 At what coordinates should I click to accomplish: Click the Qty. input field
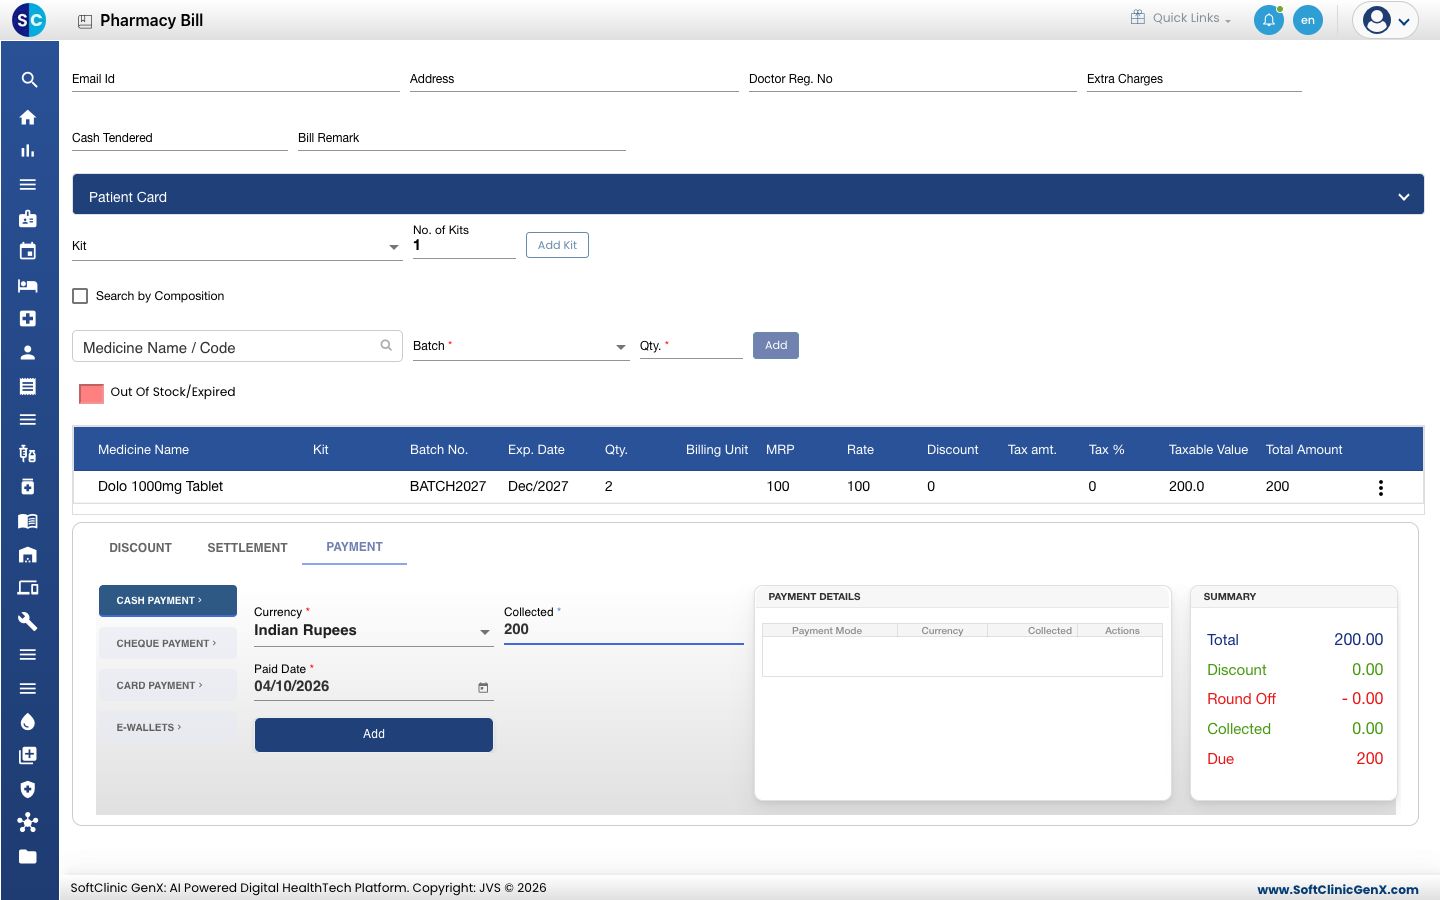click(x=691, y=346)
